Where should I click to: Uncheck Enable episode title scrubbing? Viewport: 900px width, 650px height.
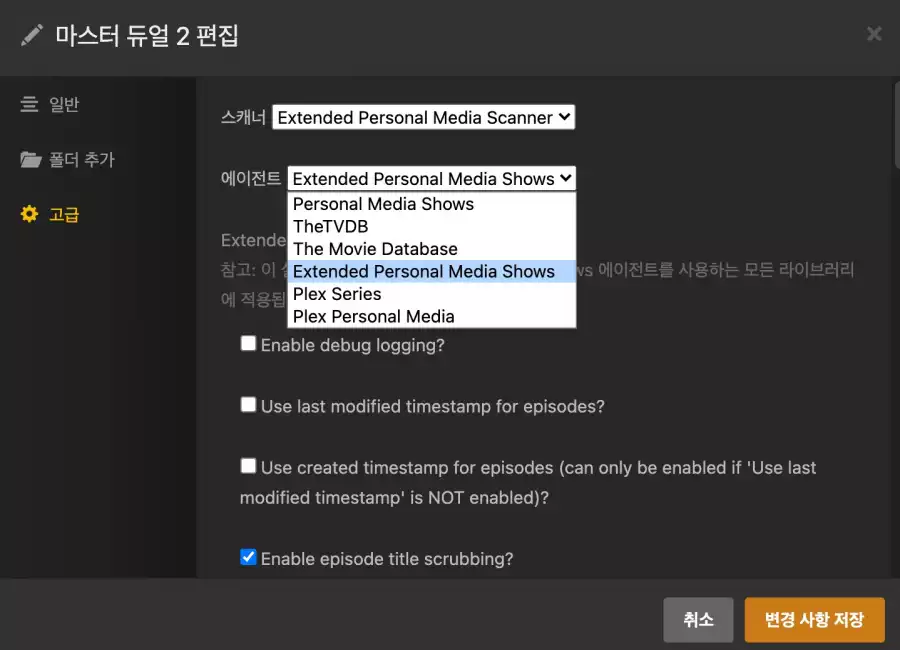tap(248, 557)
